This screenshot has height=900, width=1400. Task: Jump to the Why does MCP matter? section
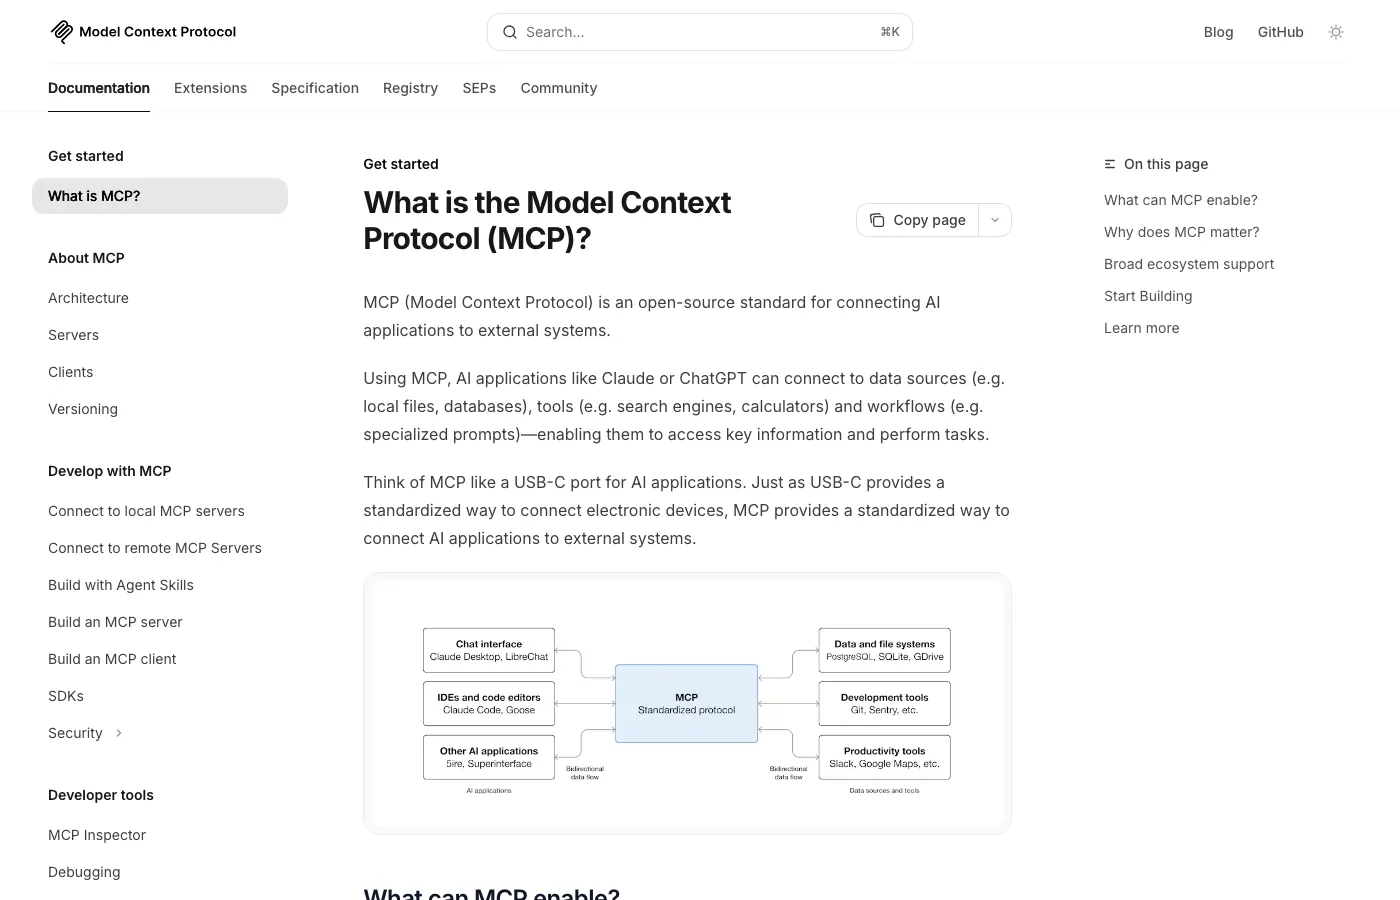[1181, 232]
